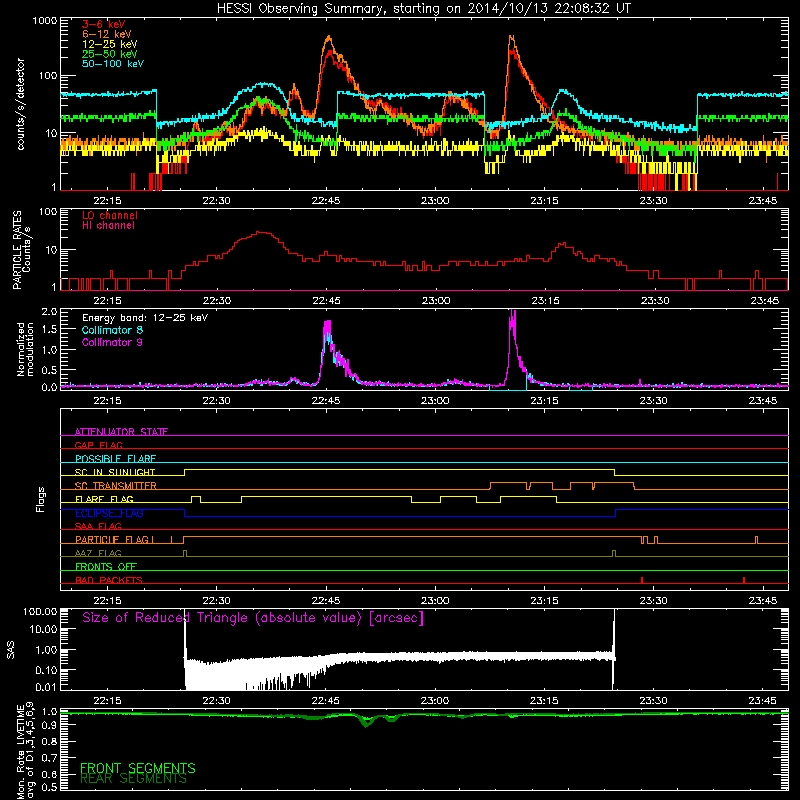Click the PARTICLE FLAG label
800x800 pixels.
click(112, 539)
